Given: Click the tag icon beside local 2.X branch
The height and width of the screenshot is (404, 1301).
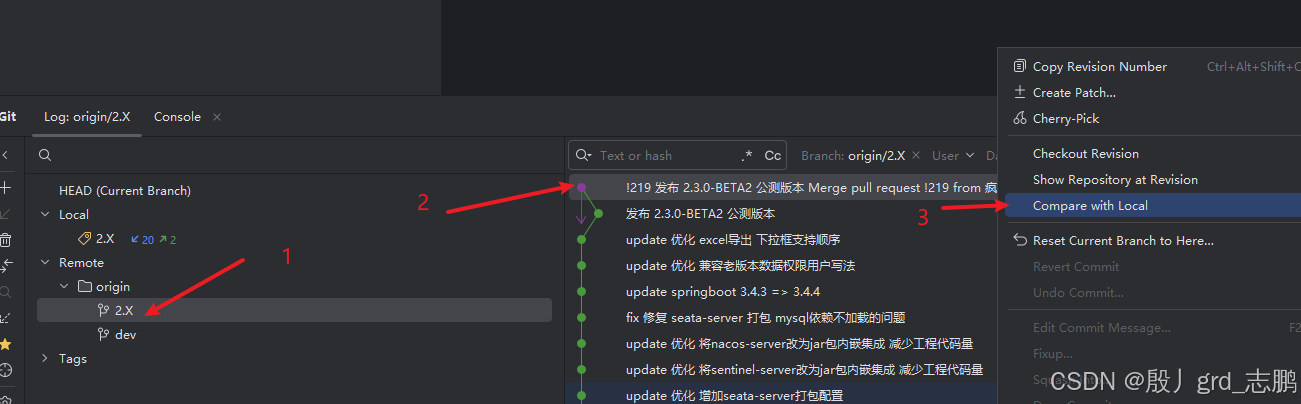Looking at the screenshot, I should coord(85,239).
